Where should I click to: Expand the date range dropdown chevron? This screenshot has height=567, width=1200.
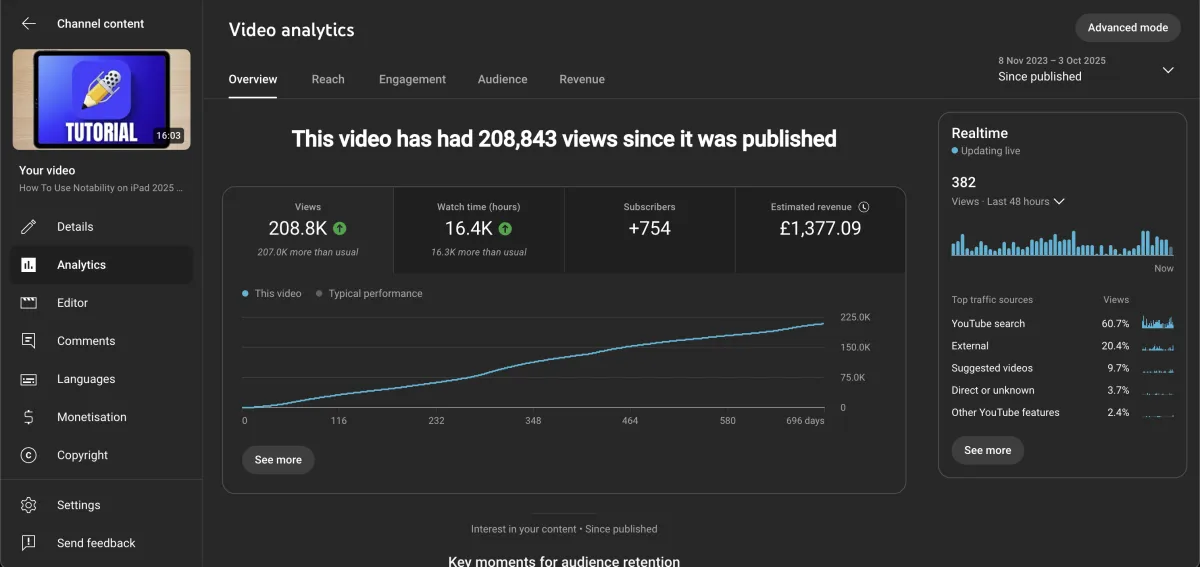tap(1168, 70)
